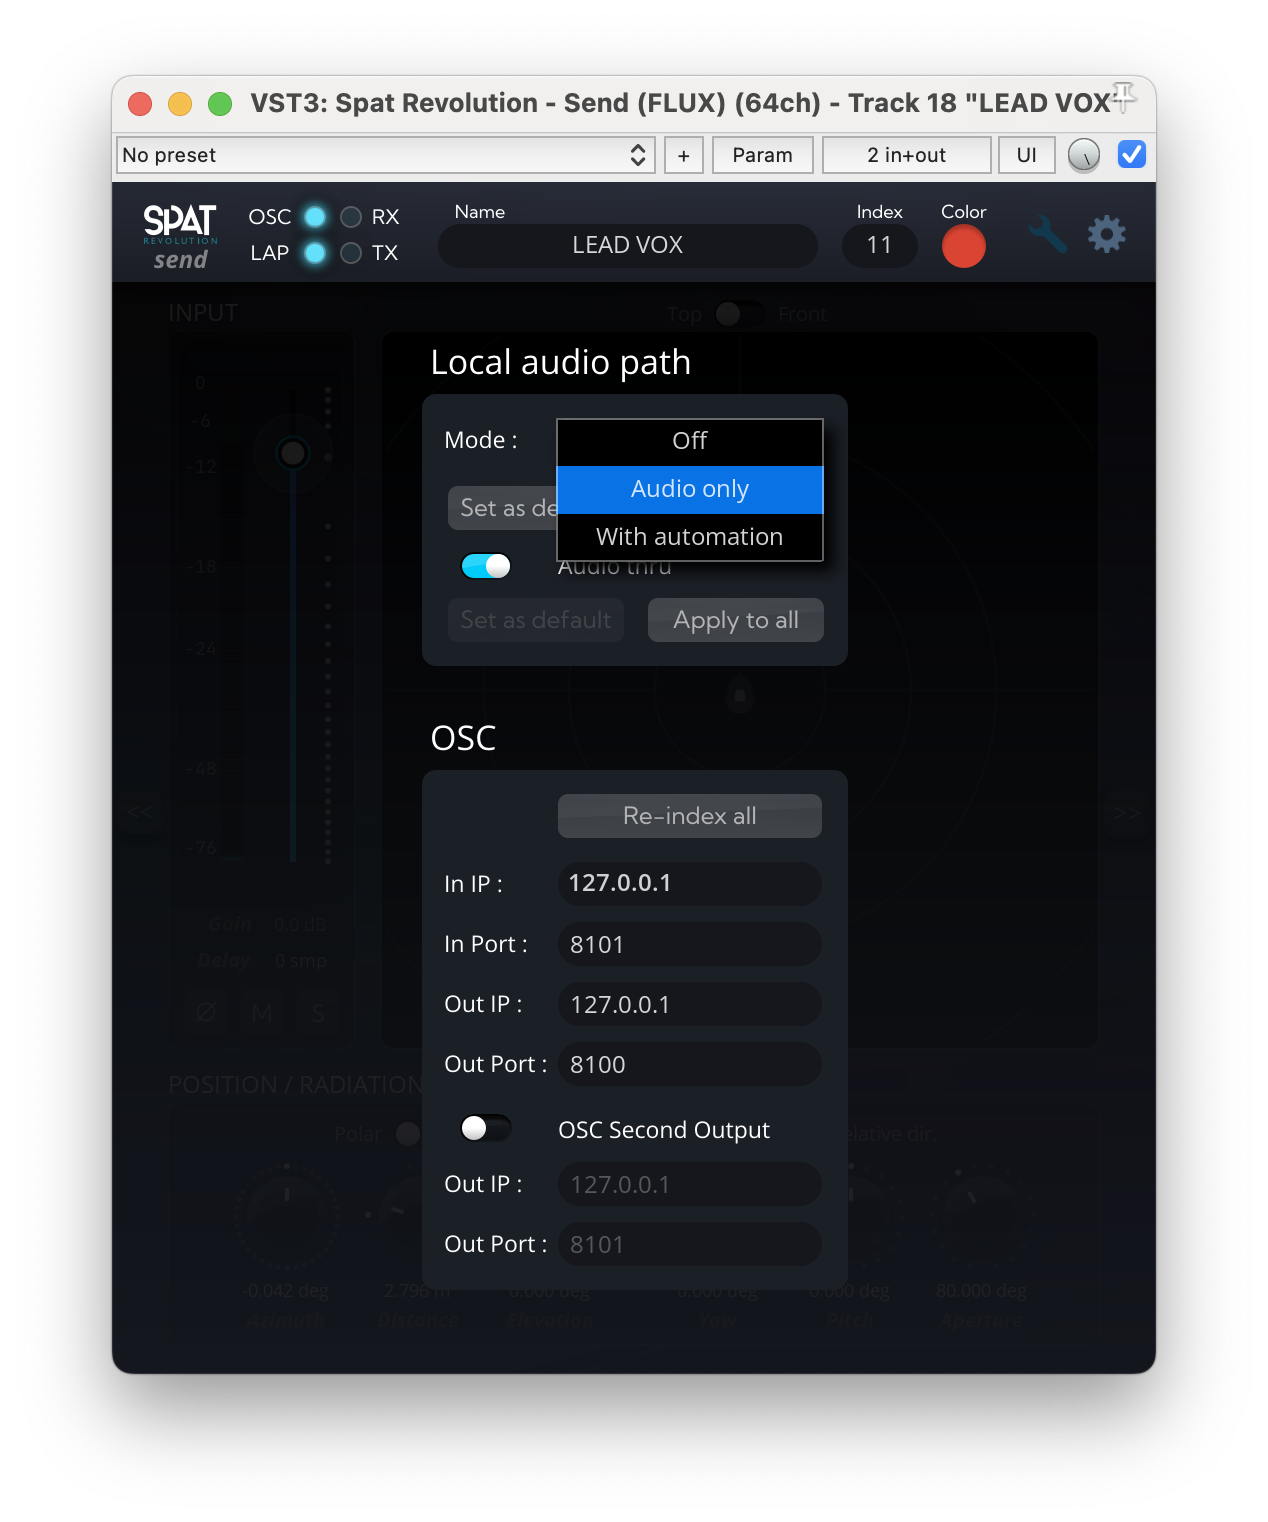The height and width of the screenshot is (1522, 1268).
Task: Choose Off in the Mode list
Action: (x=689, y=441)
